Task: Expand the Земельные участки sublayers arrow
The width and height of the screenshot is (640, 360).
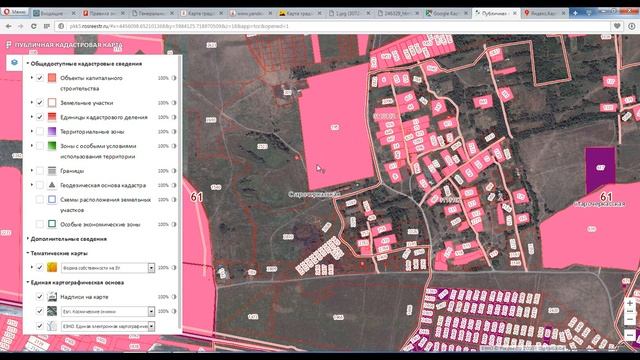Action: (x=32, y=102)
